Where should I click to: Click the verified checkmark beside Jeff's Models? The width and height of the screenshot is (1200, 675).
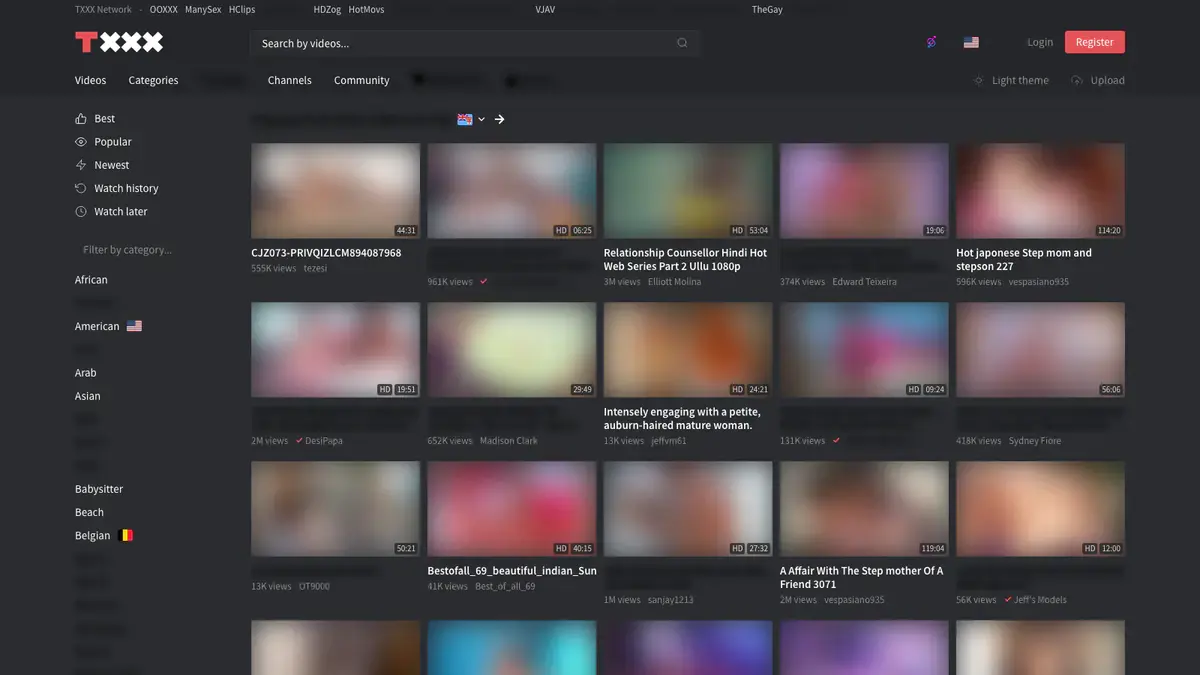(1008, 599)
